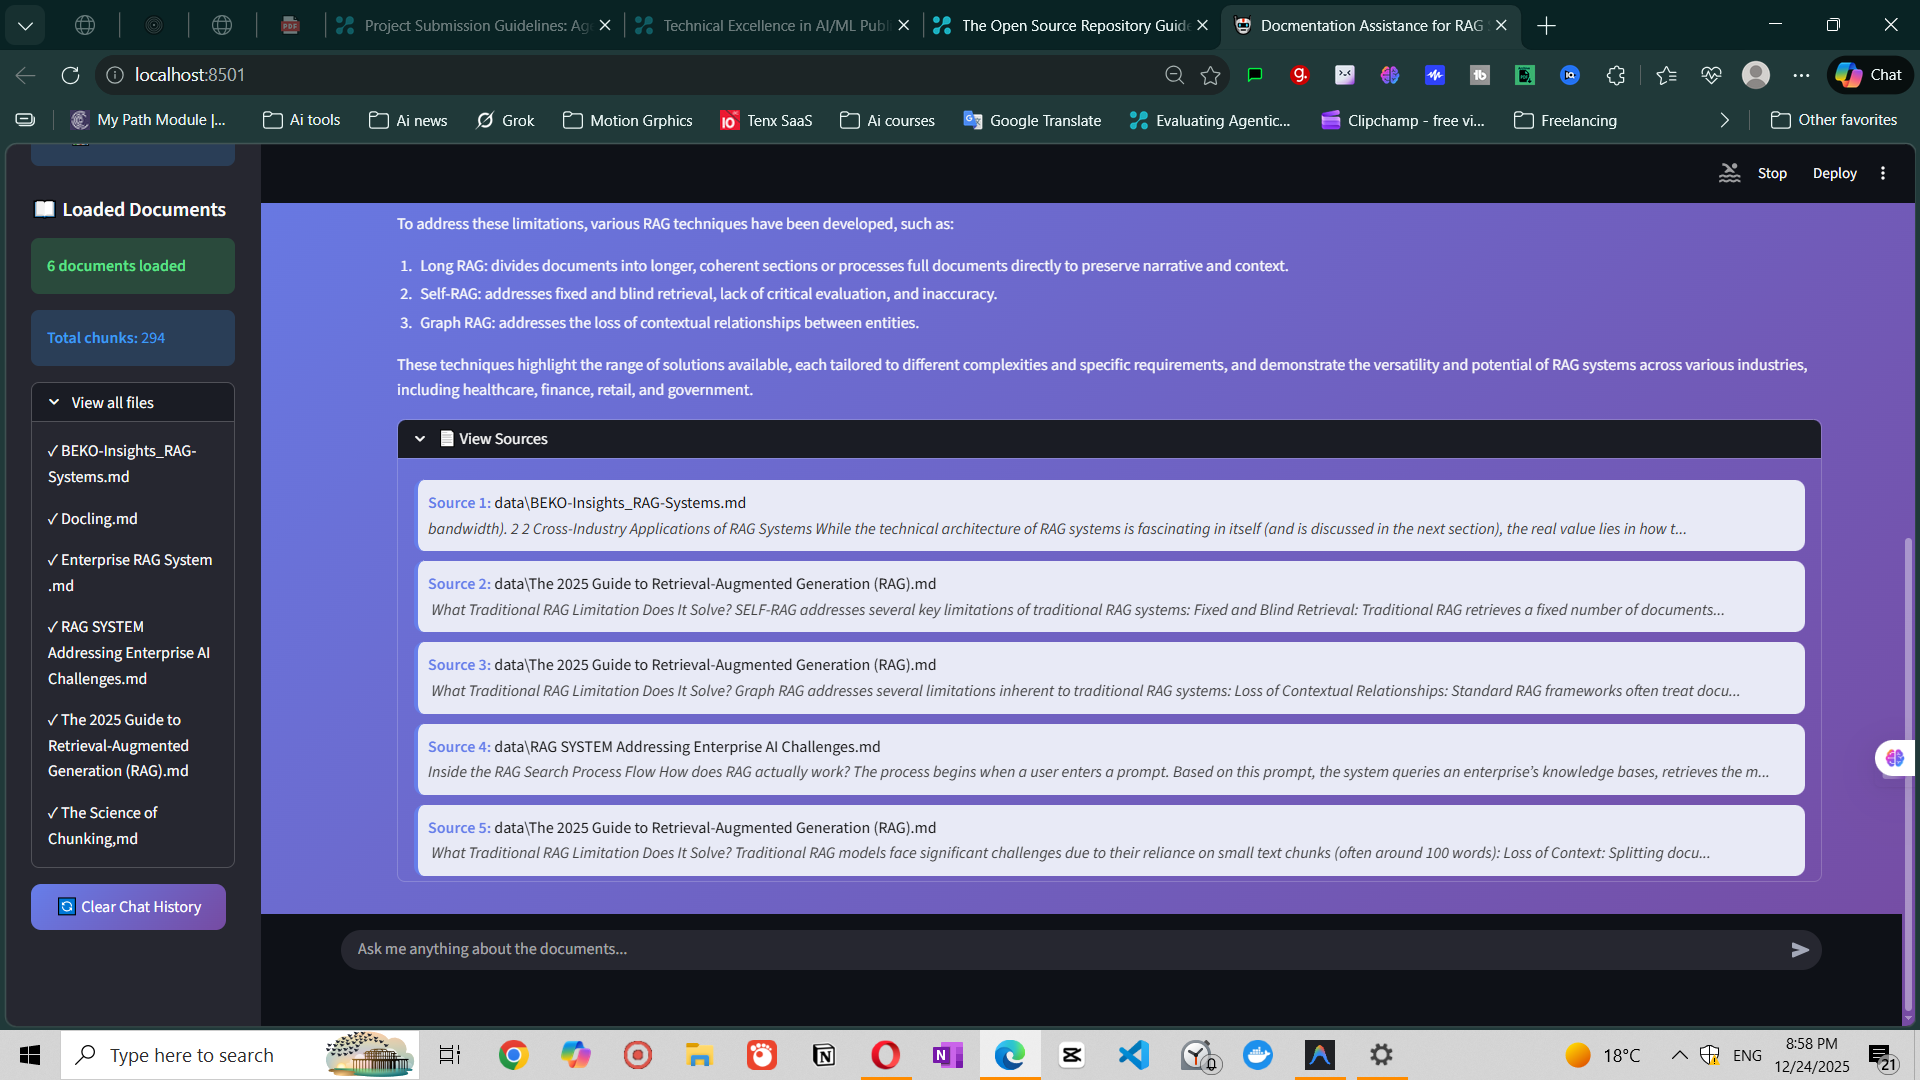Image resolution: width=1920 pixels, height=1080 pixels.
Task: Expand bookmarks overflow chevron arrow
Action: pos(1724,120)
